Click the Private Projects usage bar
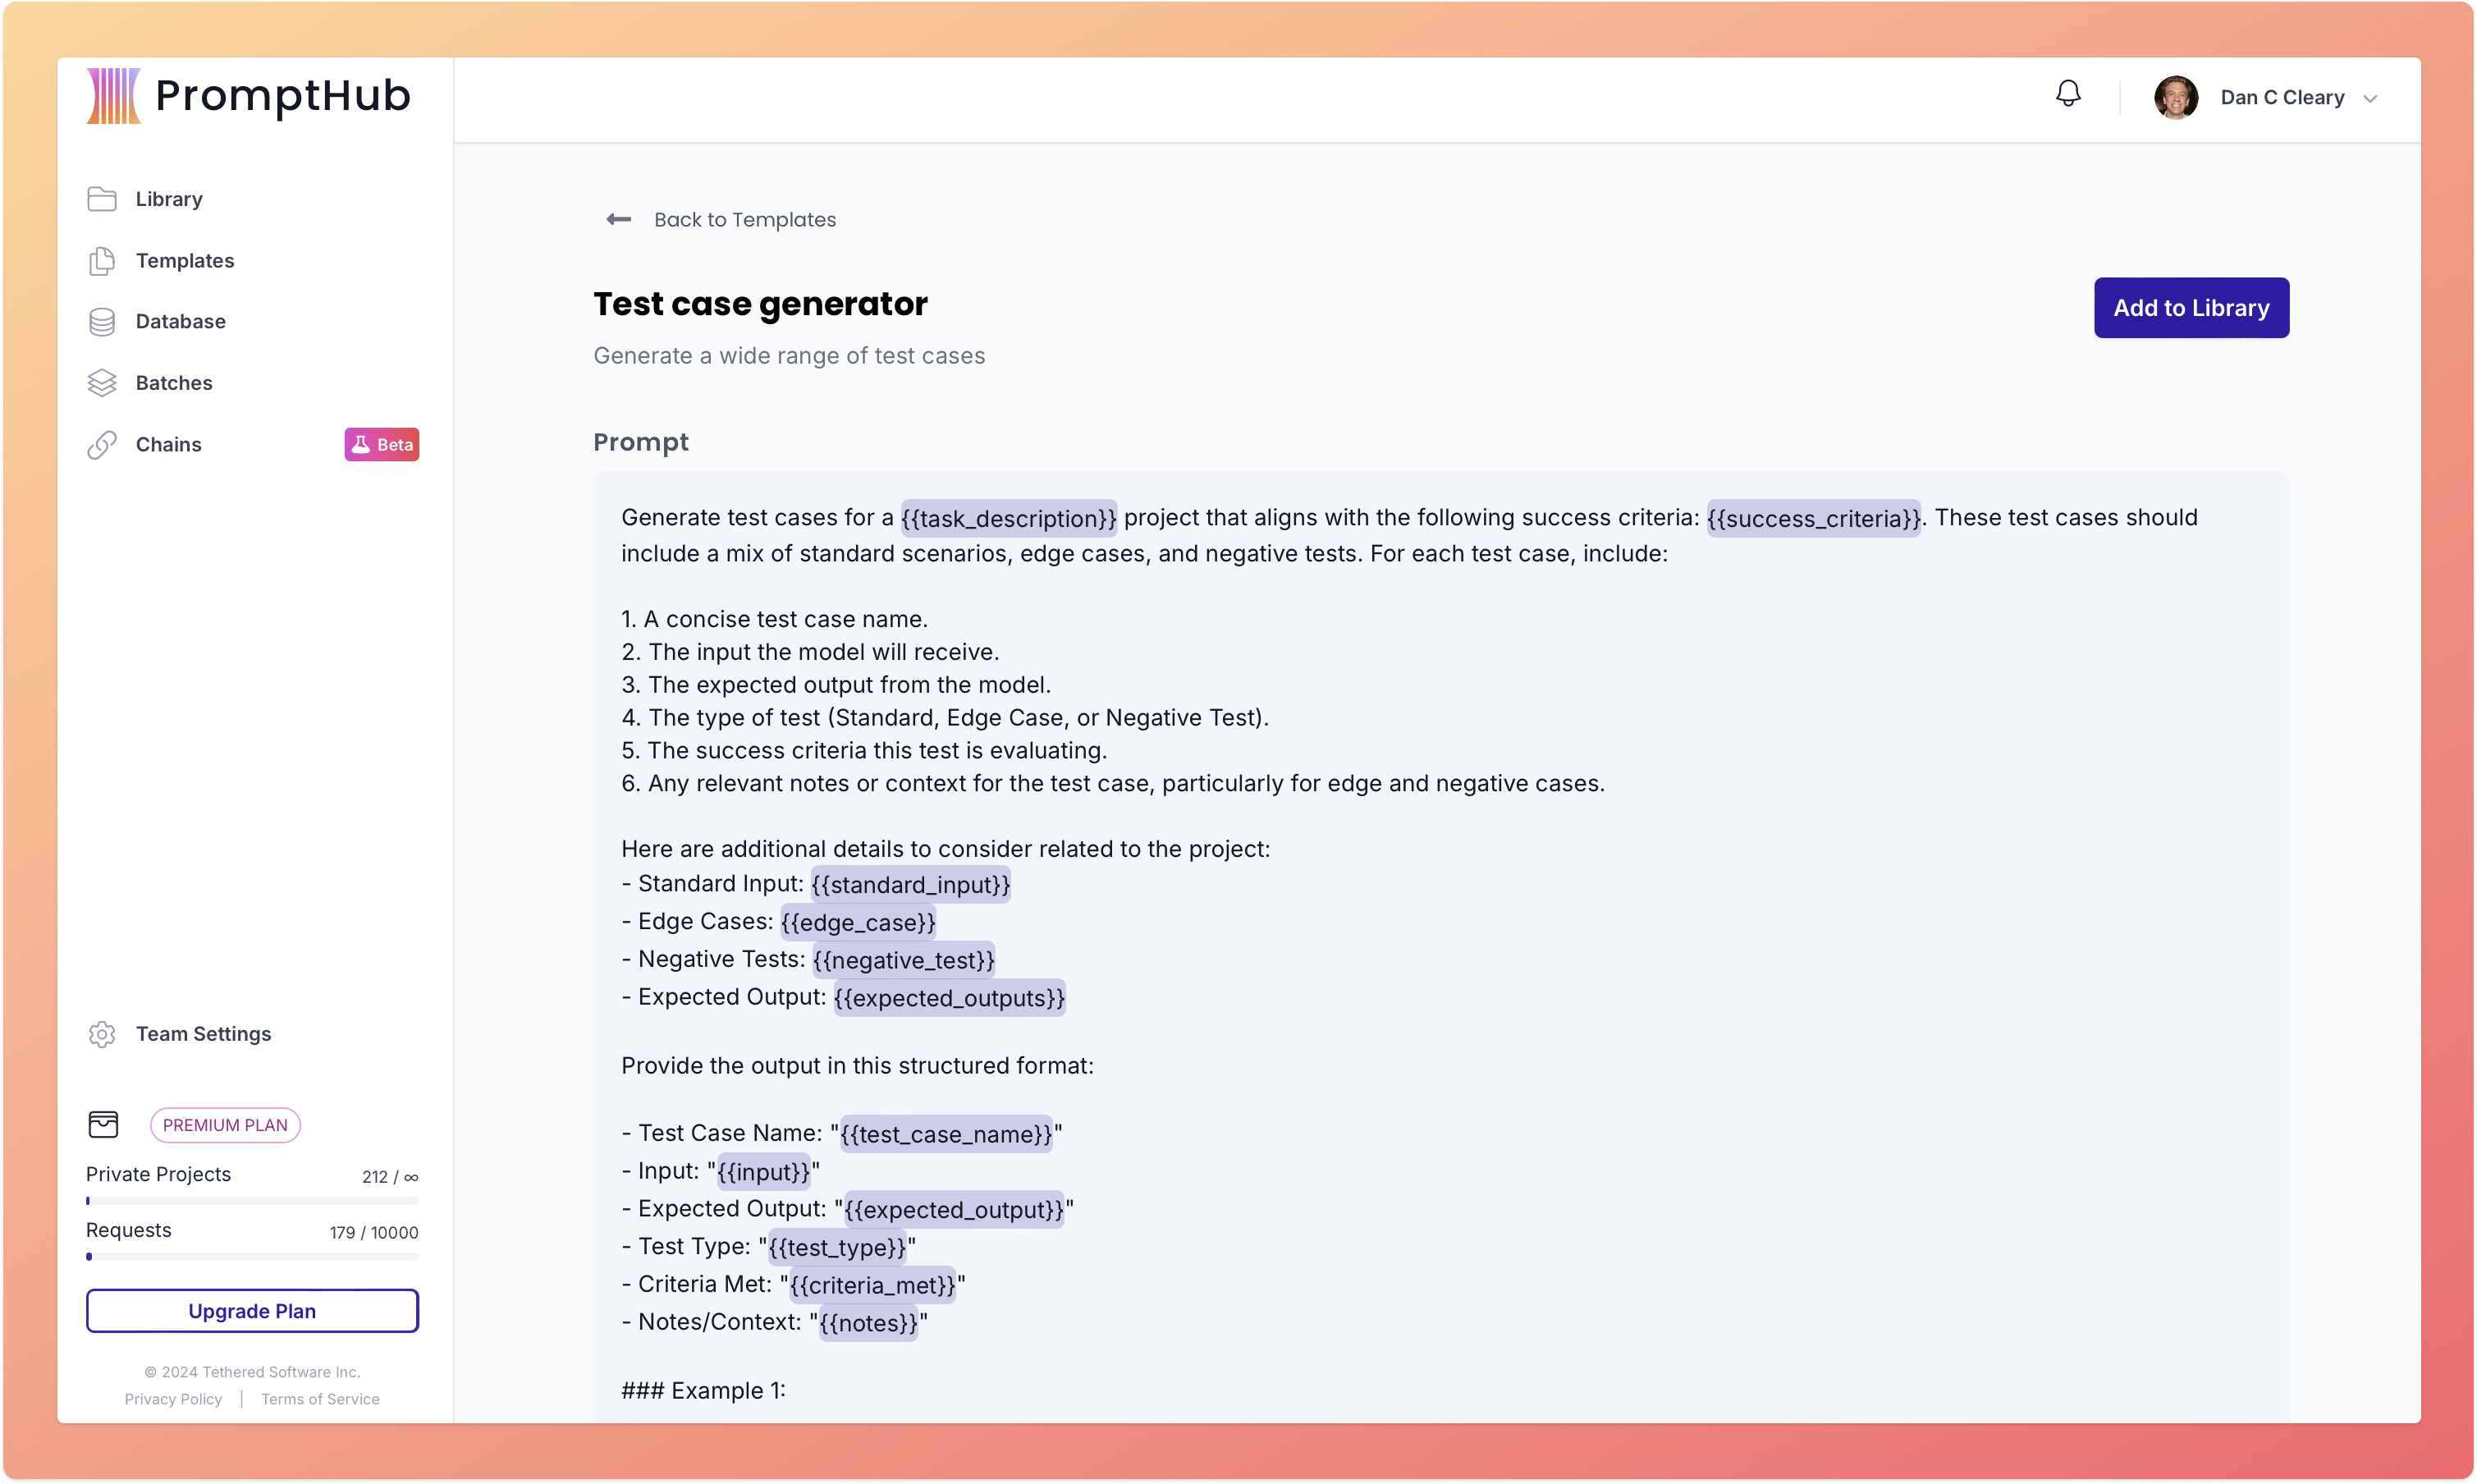This screenshot has width=2477, height=1484. (x=252, y=1201)
